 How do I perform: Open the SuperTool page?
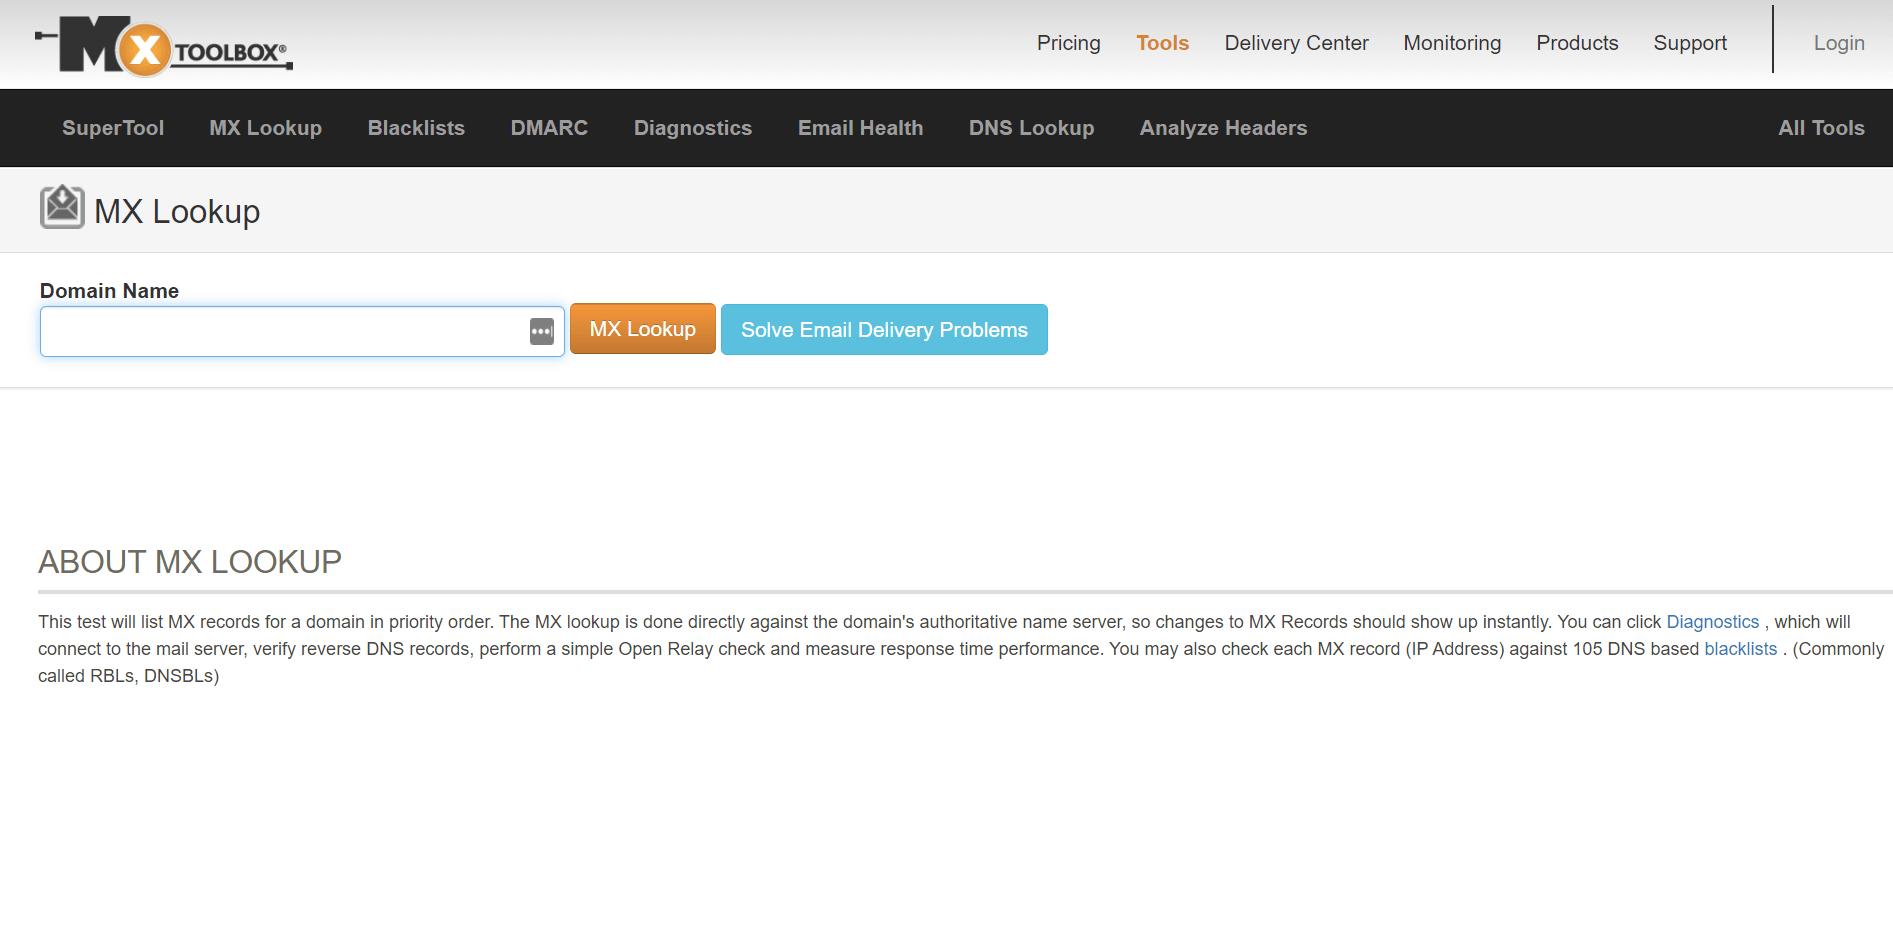click(x=112, y=128)
